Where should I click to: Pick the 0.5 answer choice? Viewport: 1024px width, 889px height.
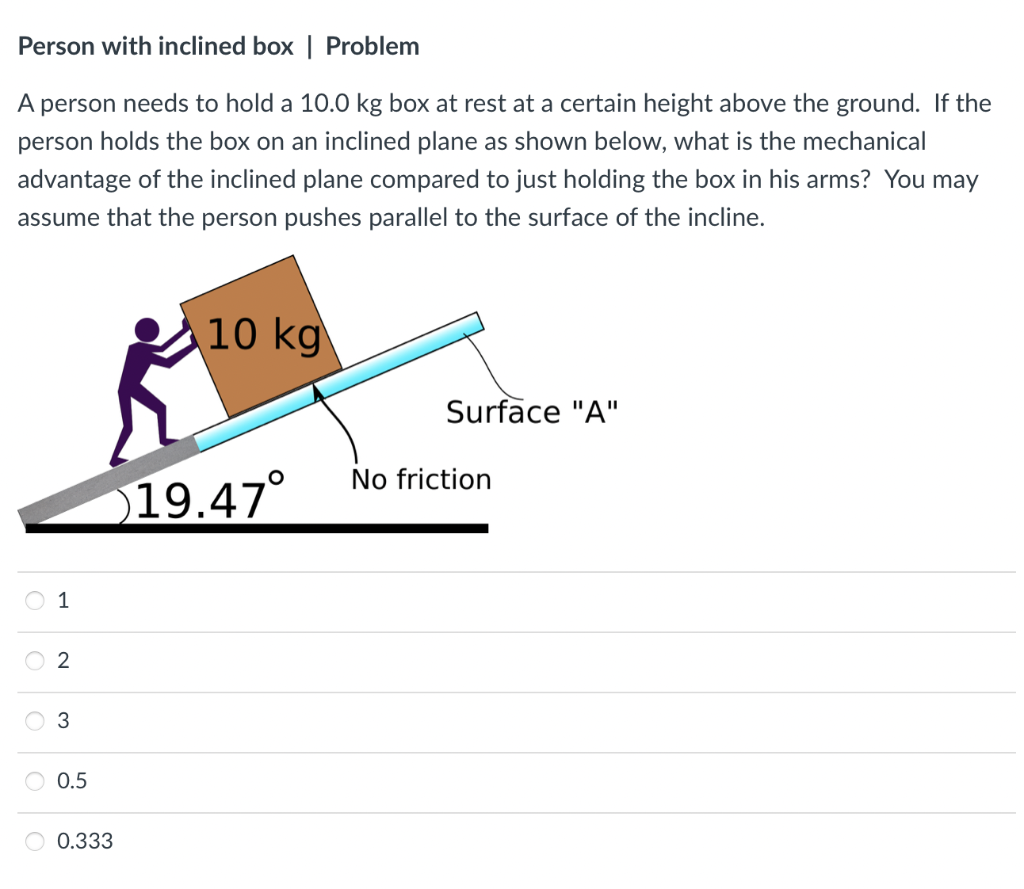[70, 781]
